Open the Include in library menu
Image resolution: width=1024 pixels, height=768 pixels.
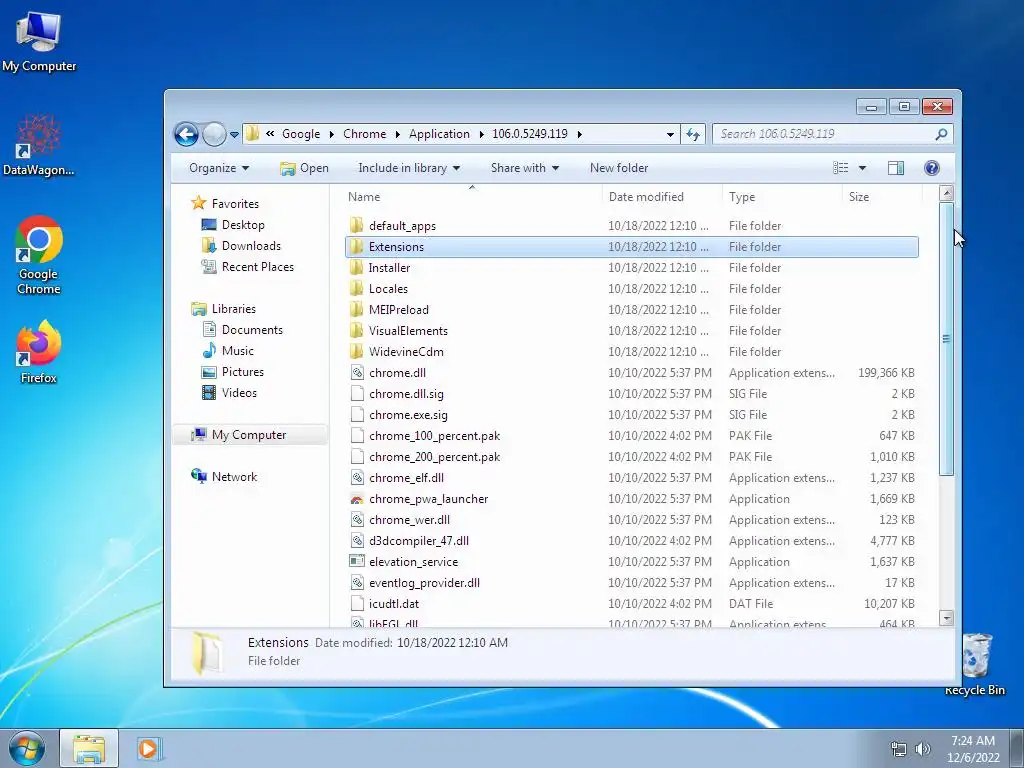tap(409, 168)
